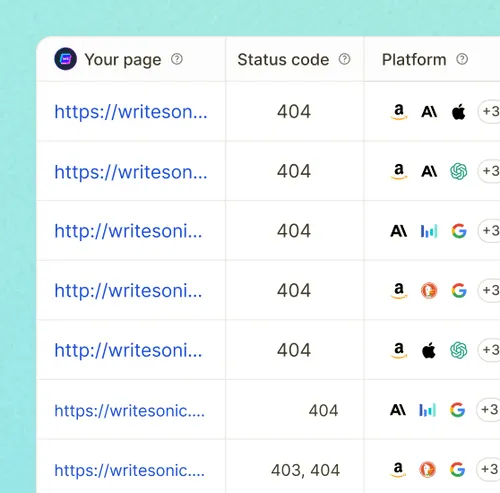Click Anthropic icon in the row containing the OpenAI icon
Viewport: 500px width, 493px height.
point(429,171)
